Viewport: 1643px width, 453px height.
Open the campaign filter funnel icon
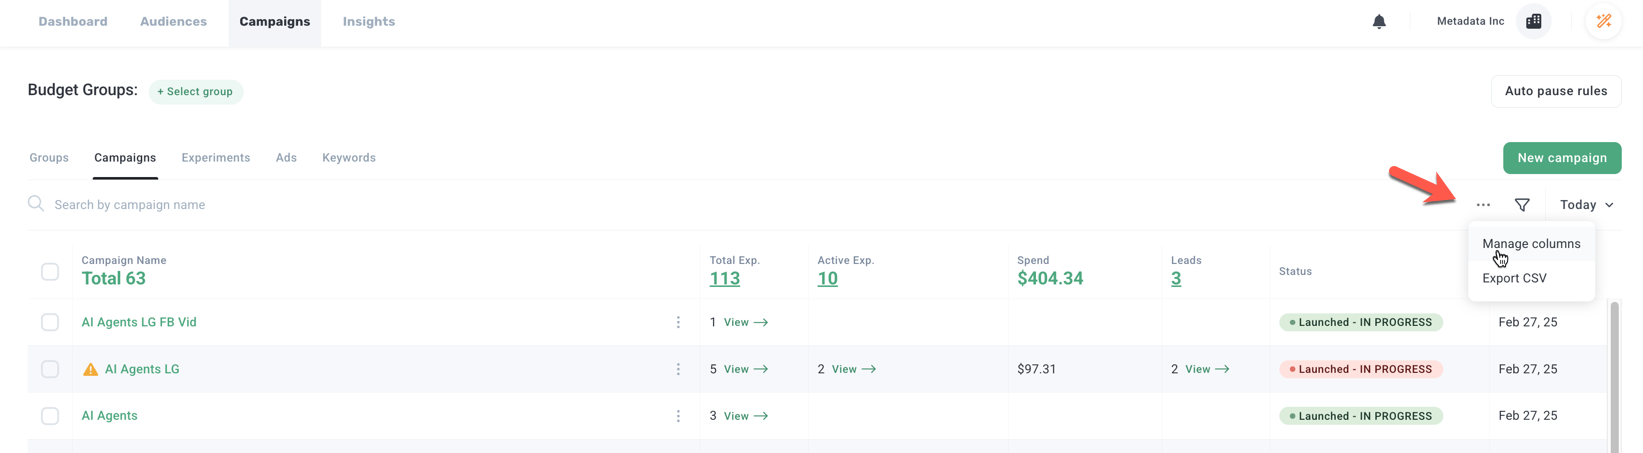[1522, 205]
